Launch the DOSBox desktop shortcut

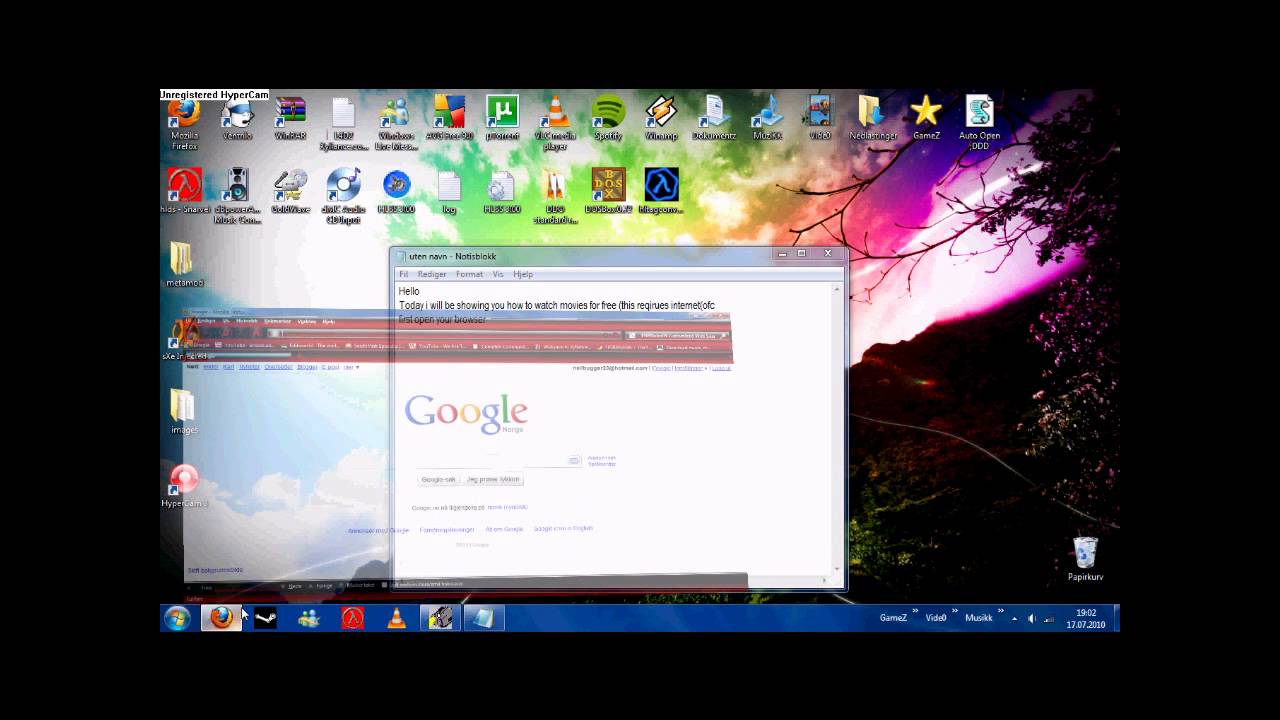(x=608, y=192)
